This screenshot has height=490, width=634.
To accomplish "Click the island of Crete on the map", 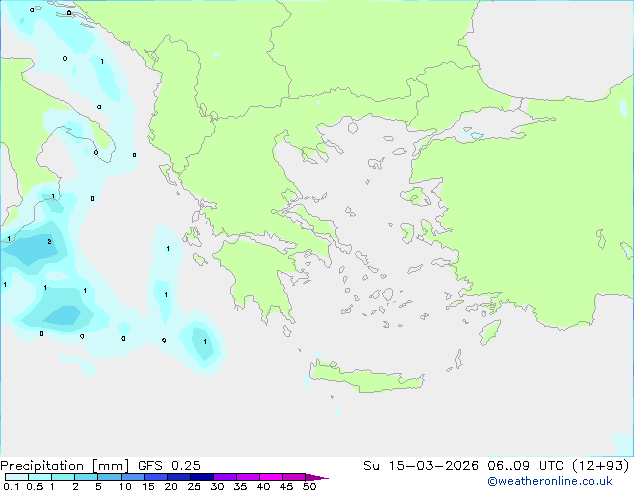I will [x=366, y=378].
